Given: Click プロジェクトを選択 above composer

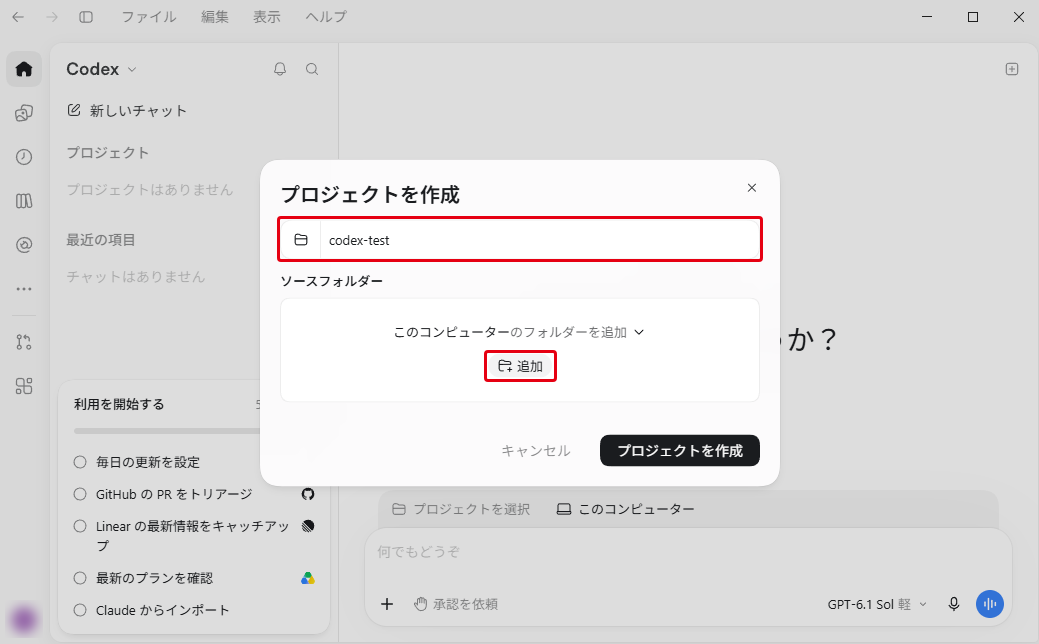Looking at the screenshot, I should (x=461, y=509).
